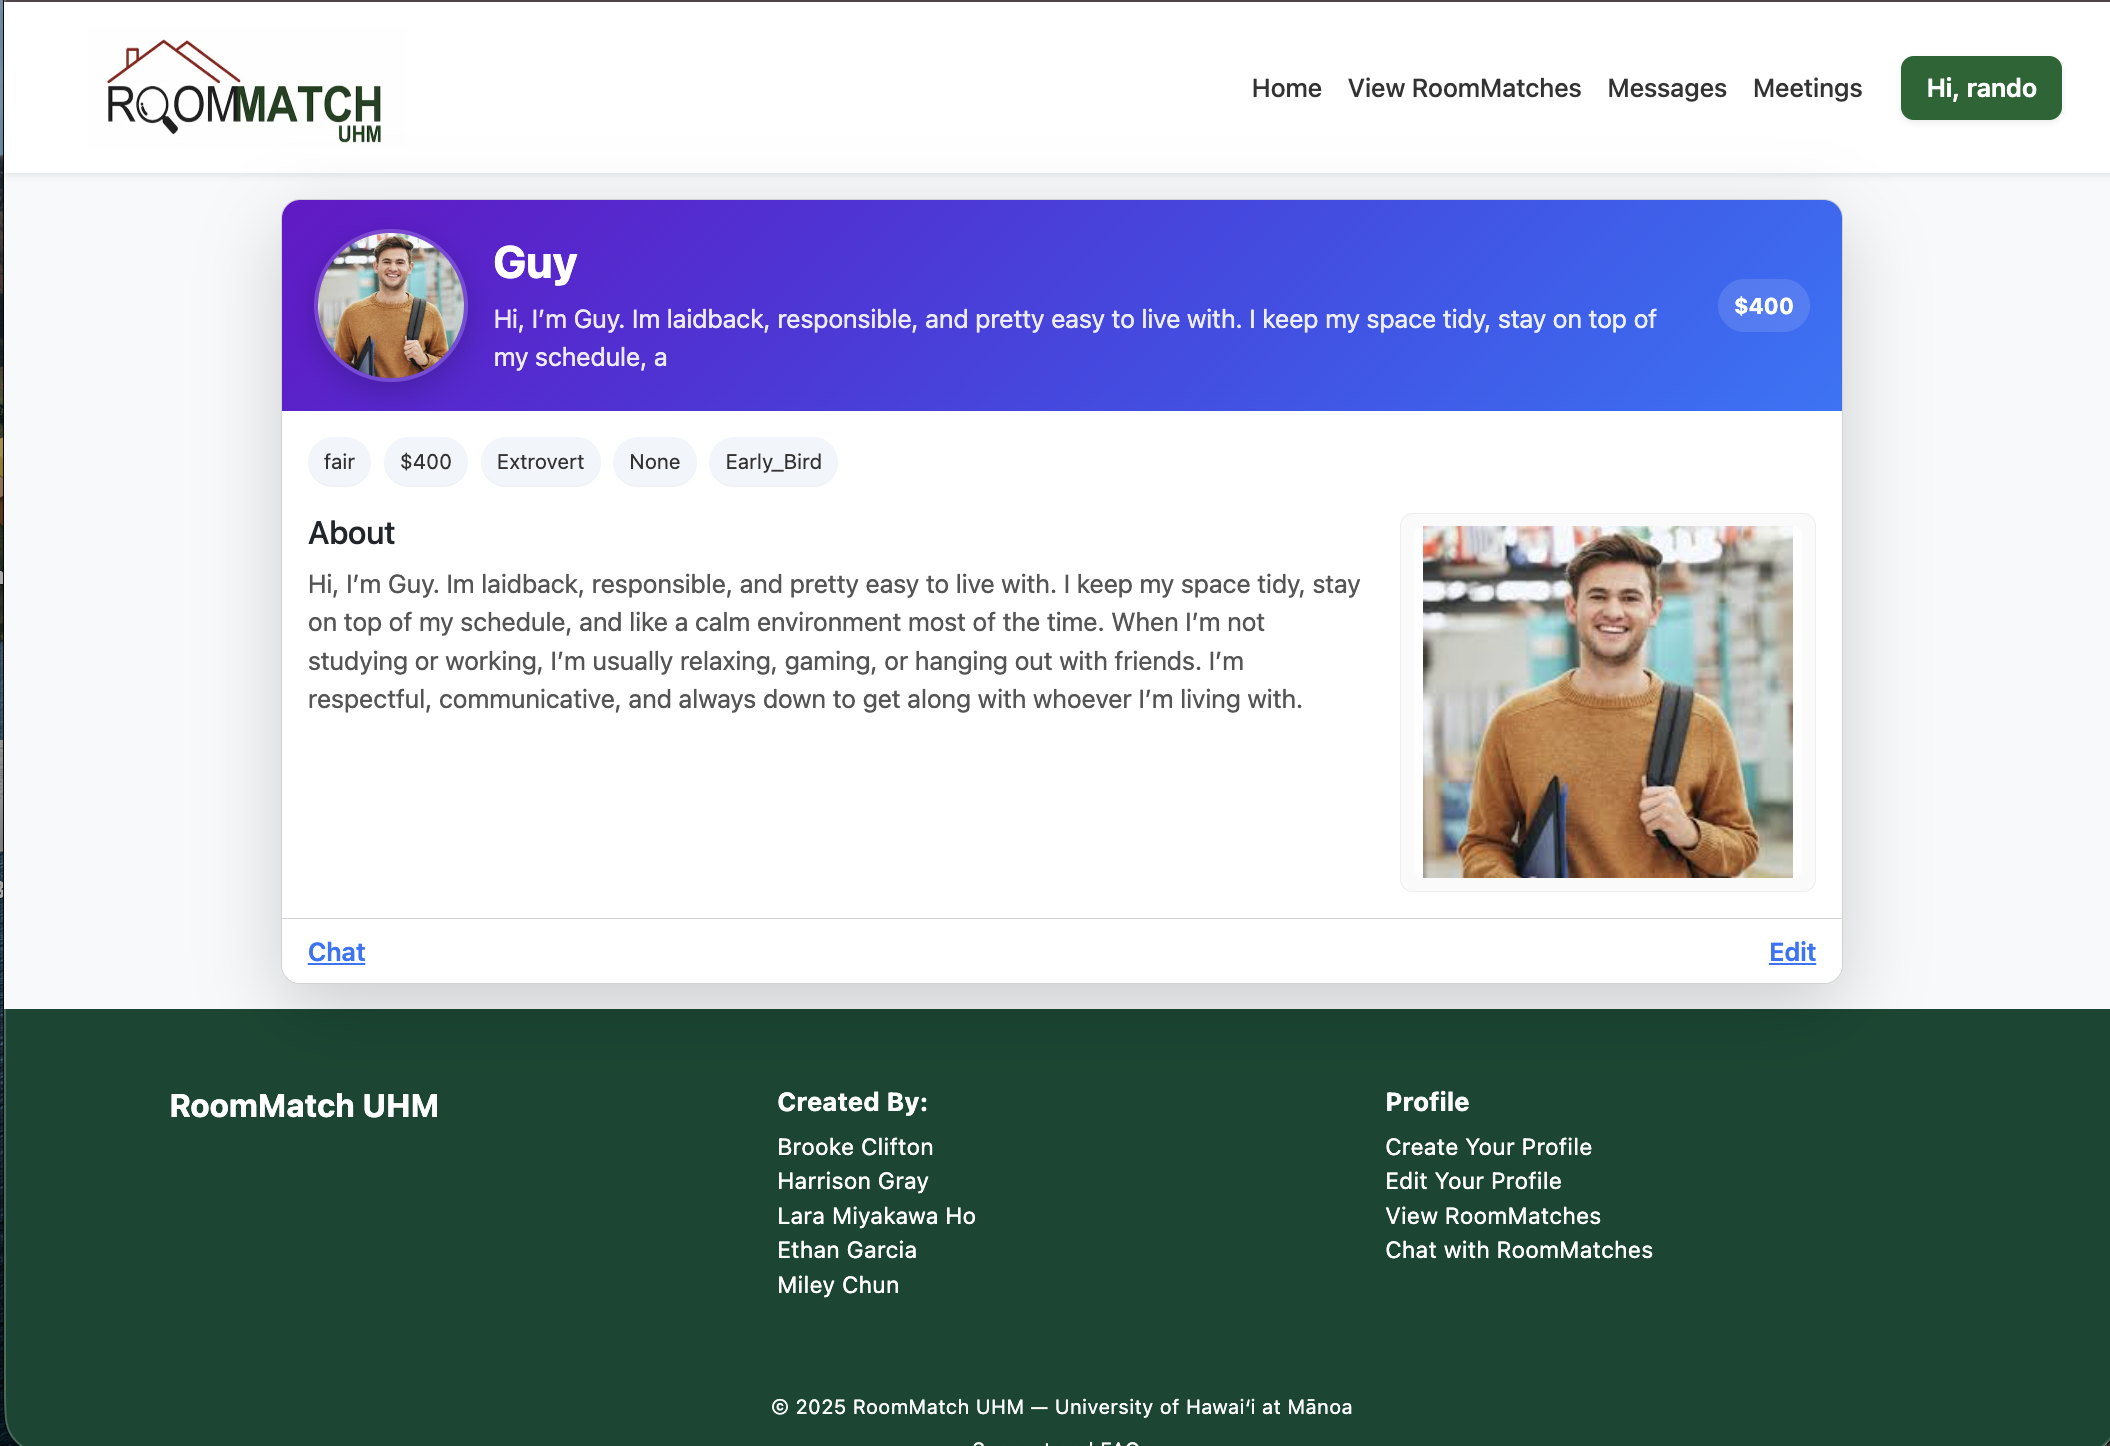
Task: Open the Home navigation item
Action: coord(1286,88)
